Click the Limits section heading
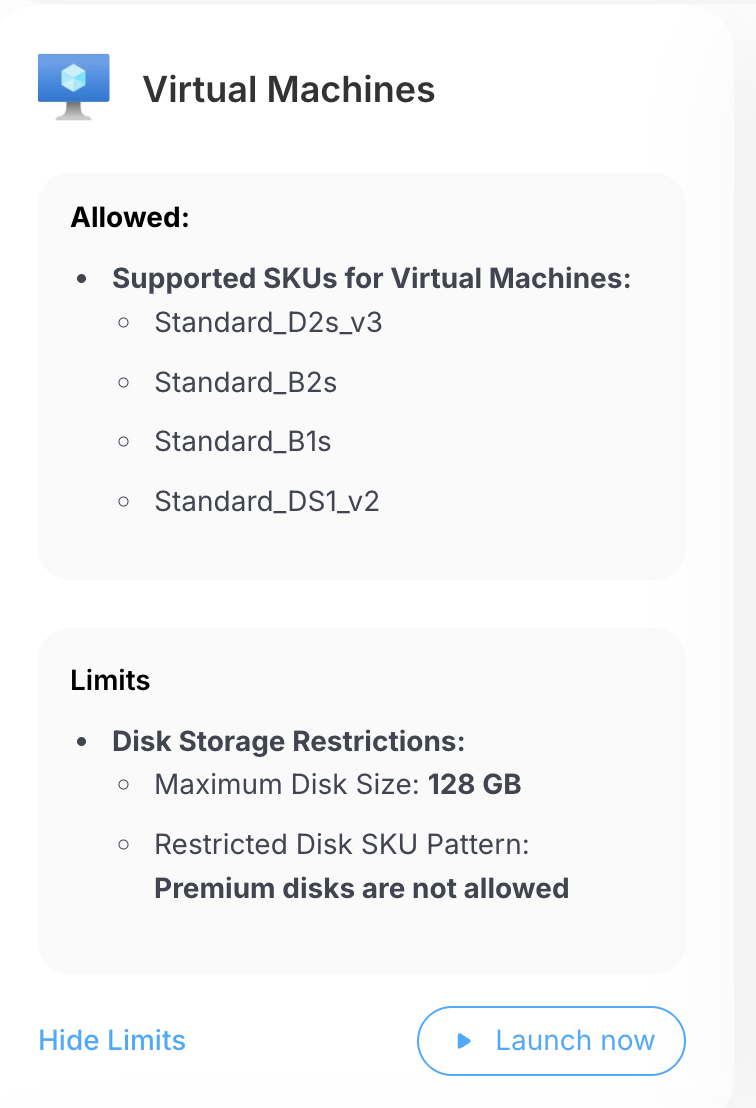 tap(110, 680)
